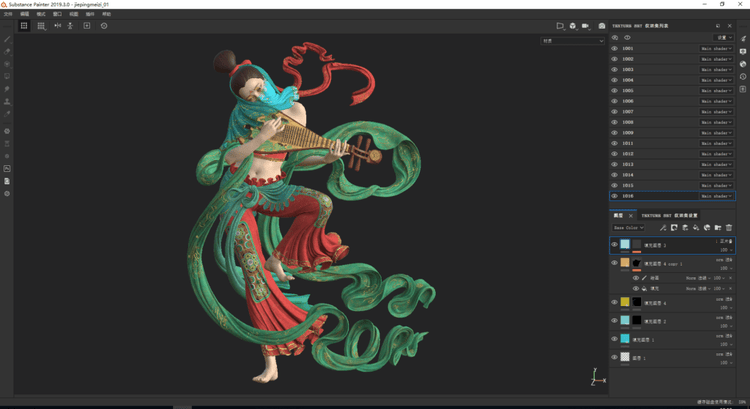
Task: Select the Clone stamp tool
Action: coord(7,101)
